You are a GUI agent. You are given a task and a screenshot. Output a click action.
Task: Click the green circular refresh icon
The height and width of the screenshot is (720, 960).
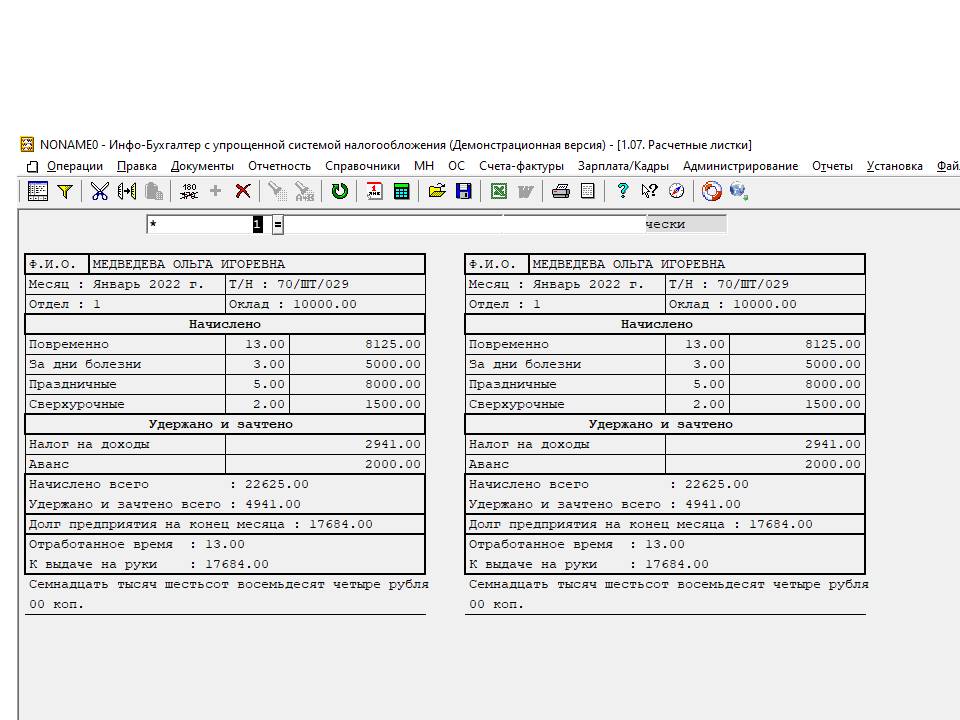click(x=340, y=191)
